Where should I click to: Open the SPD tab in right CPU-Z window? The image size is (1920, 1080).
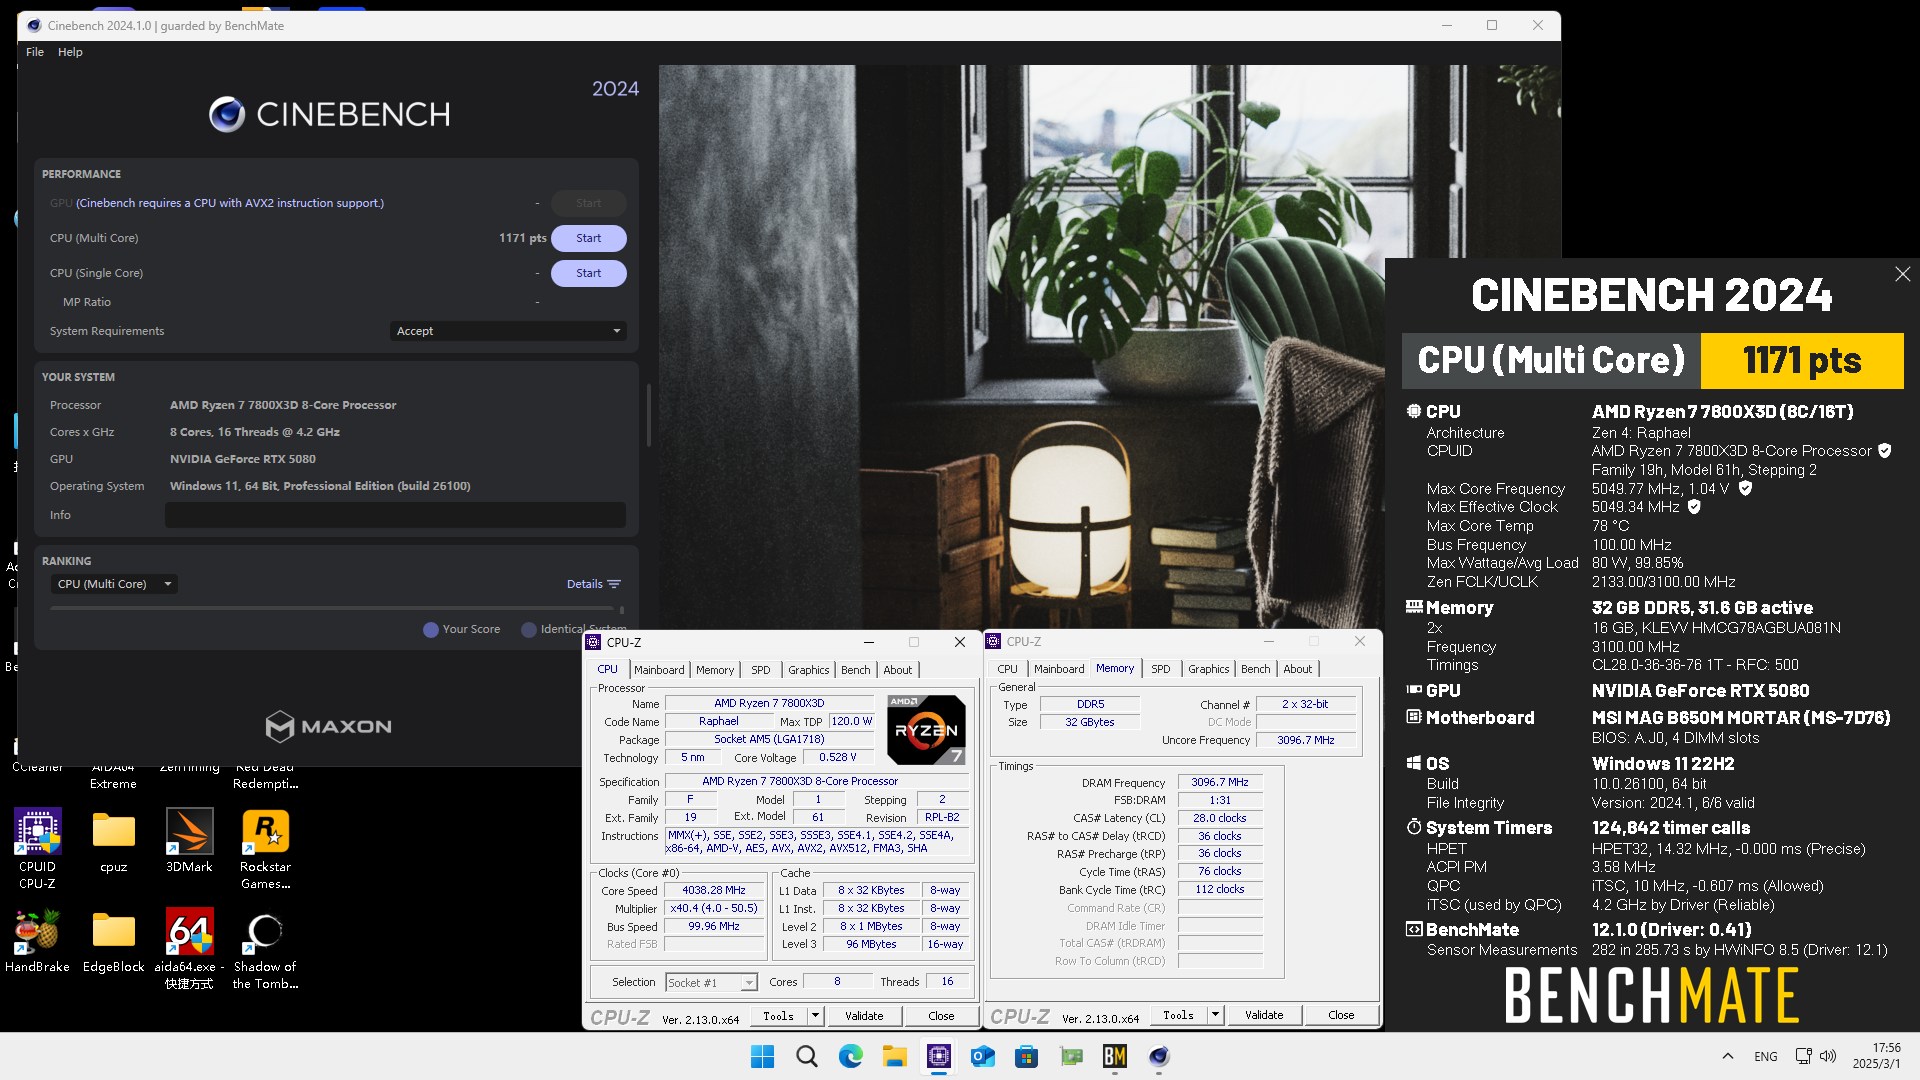[x=1160, y=669]
